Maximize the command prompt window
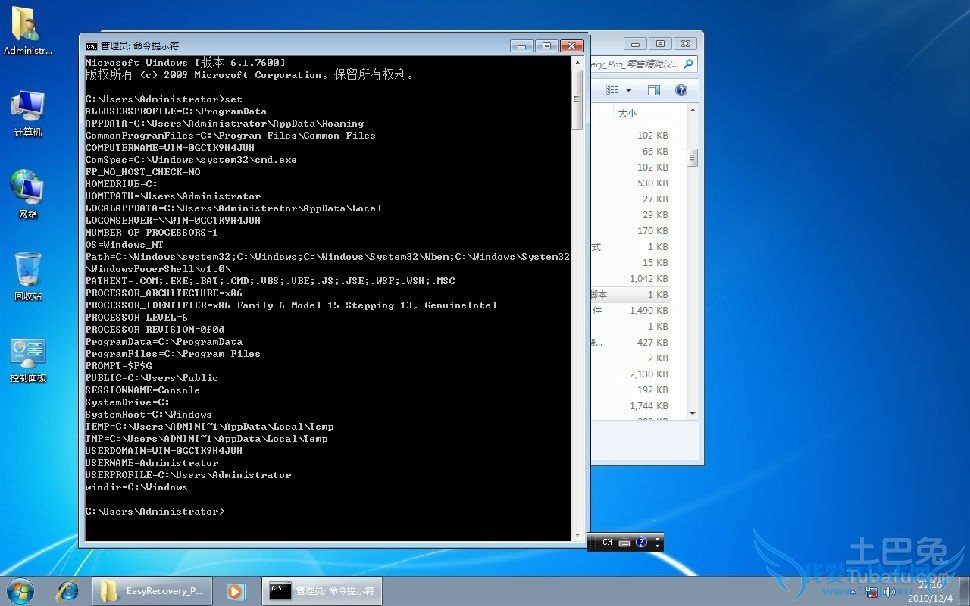 coord(546,46)
